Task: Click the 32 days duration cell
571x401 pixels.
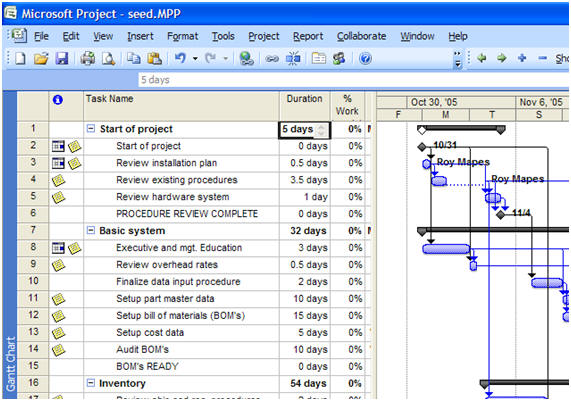Action: click(x=304, y=231)
